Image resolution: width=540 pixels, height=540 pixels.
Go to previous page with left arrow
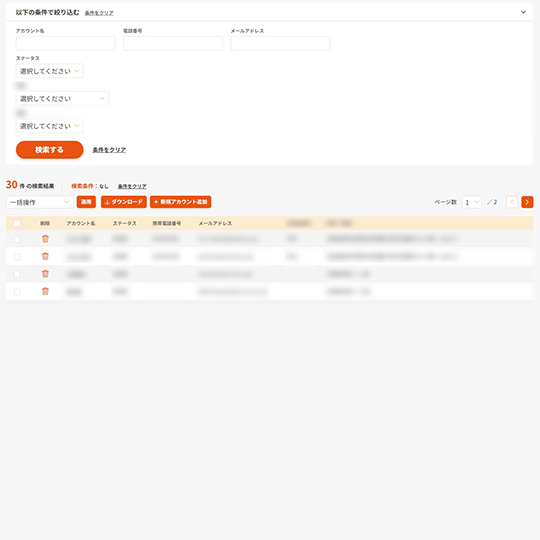click(512, 202)
